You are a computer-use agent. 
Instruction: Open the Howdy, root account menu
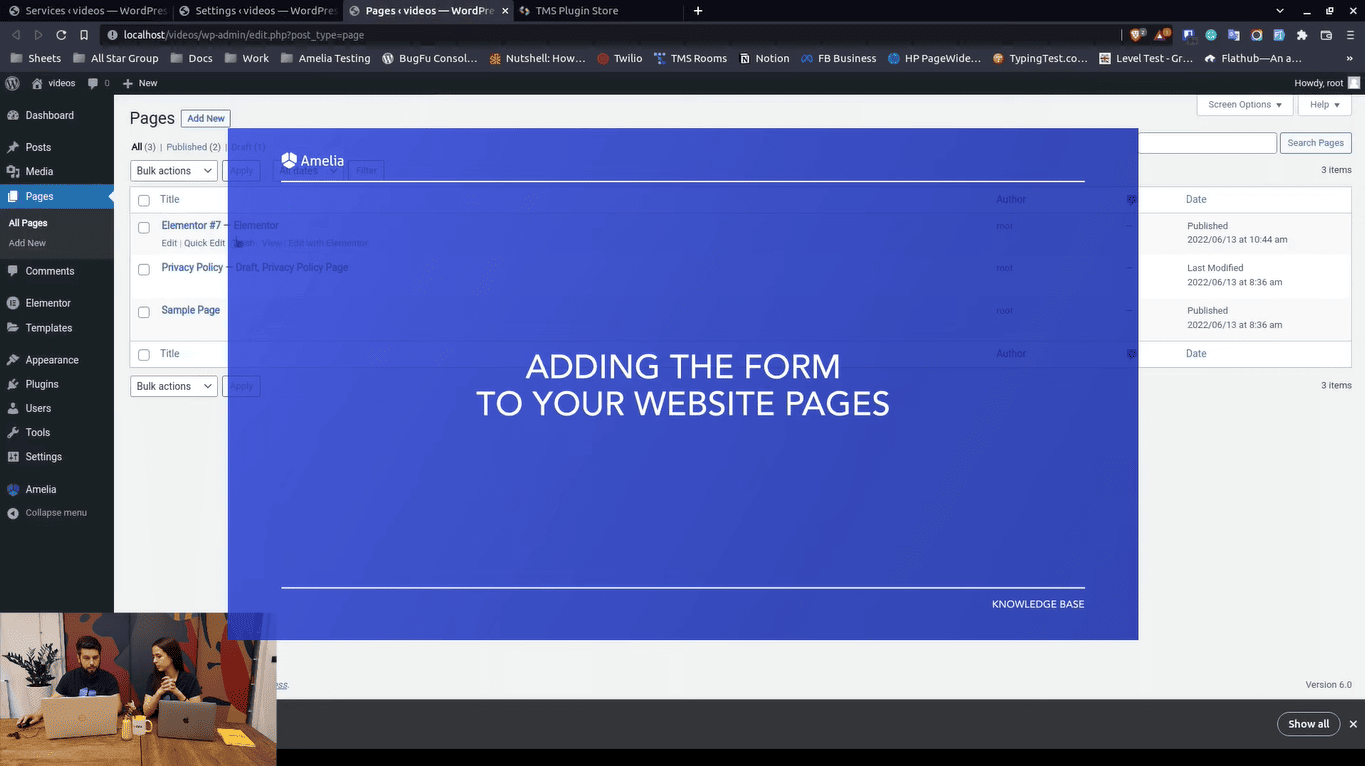[1327, 83]
